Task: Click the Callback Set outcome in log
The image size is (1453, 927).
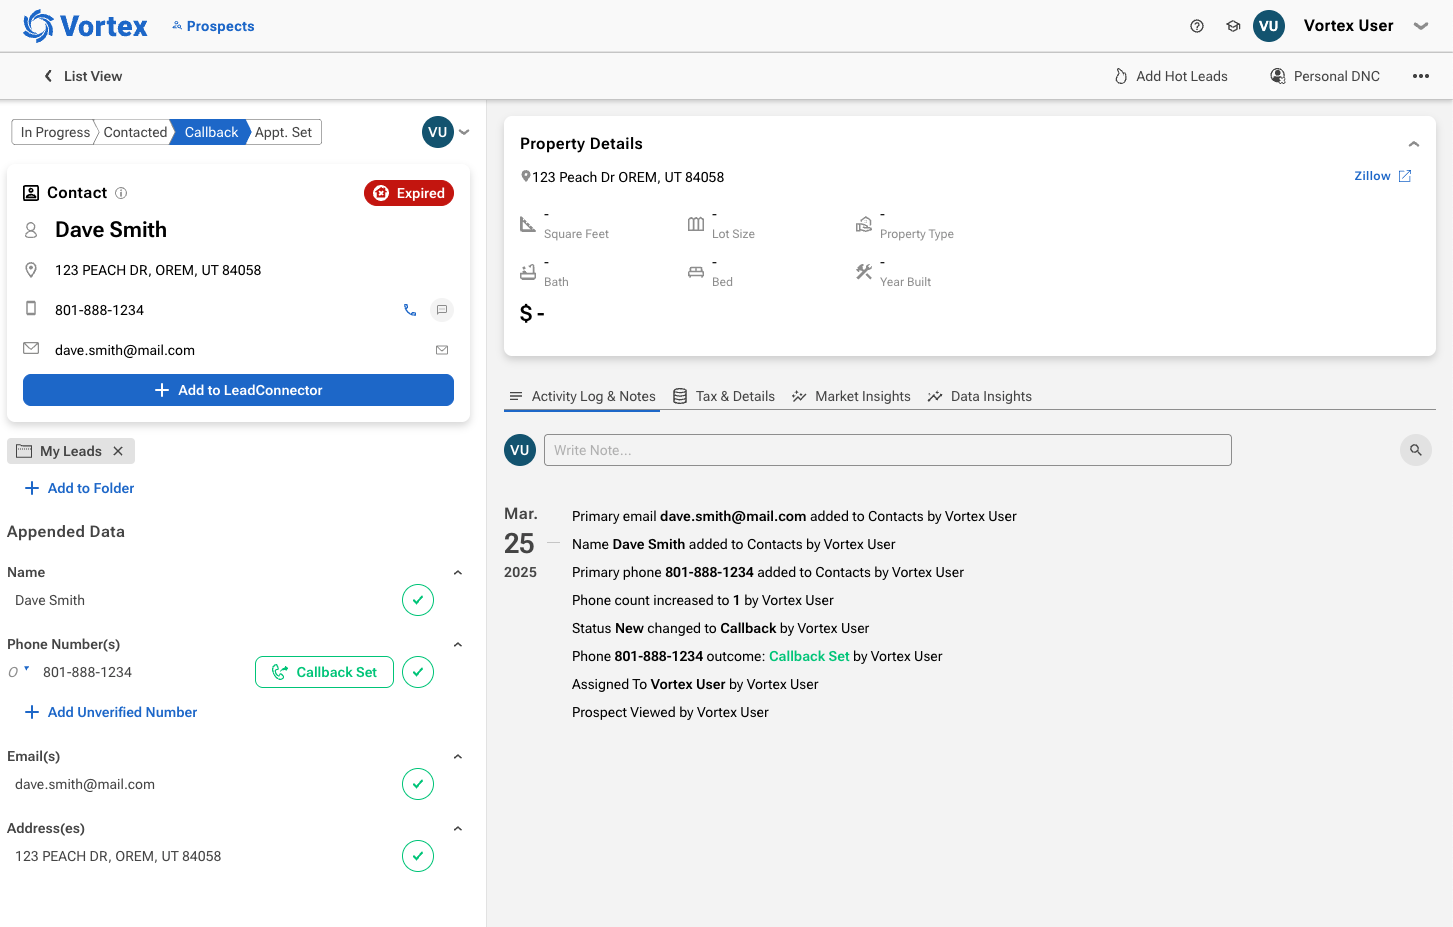Action: coord(809,656)
